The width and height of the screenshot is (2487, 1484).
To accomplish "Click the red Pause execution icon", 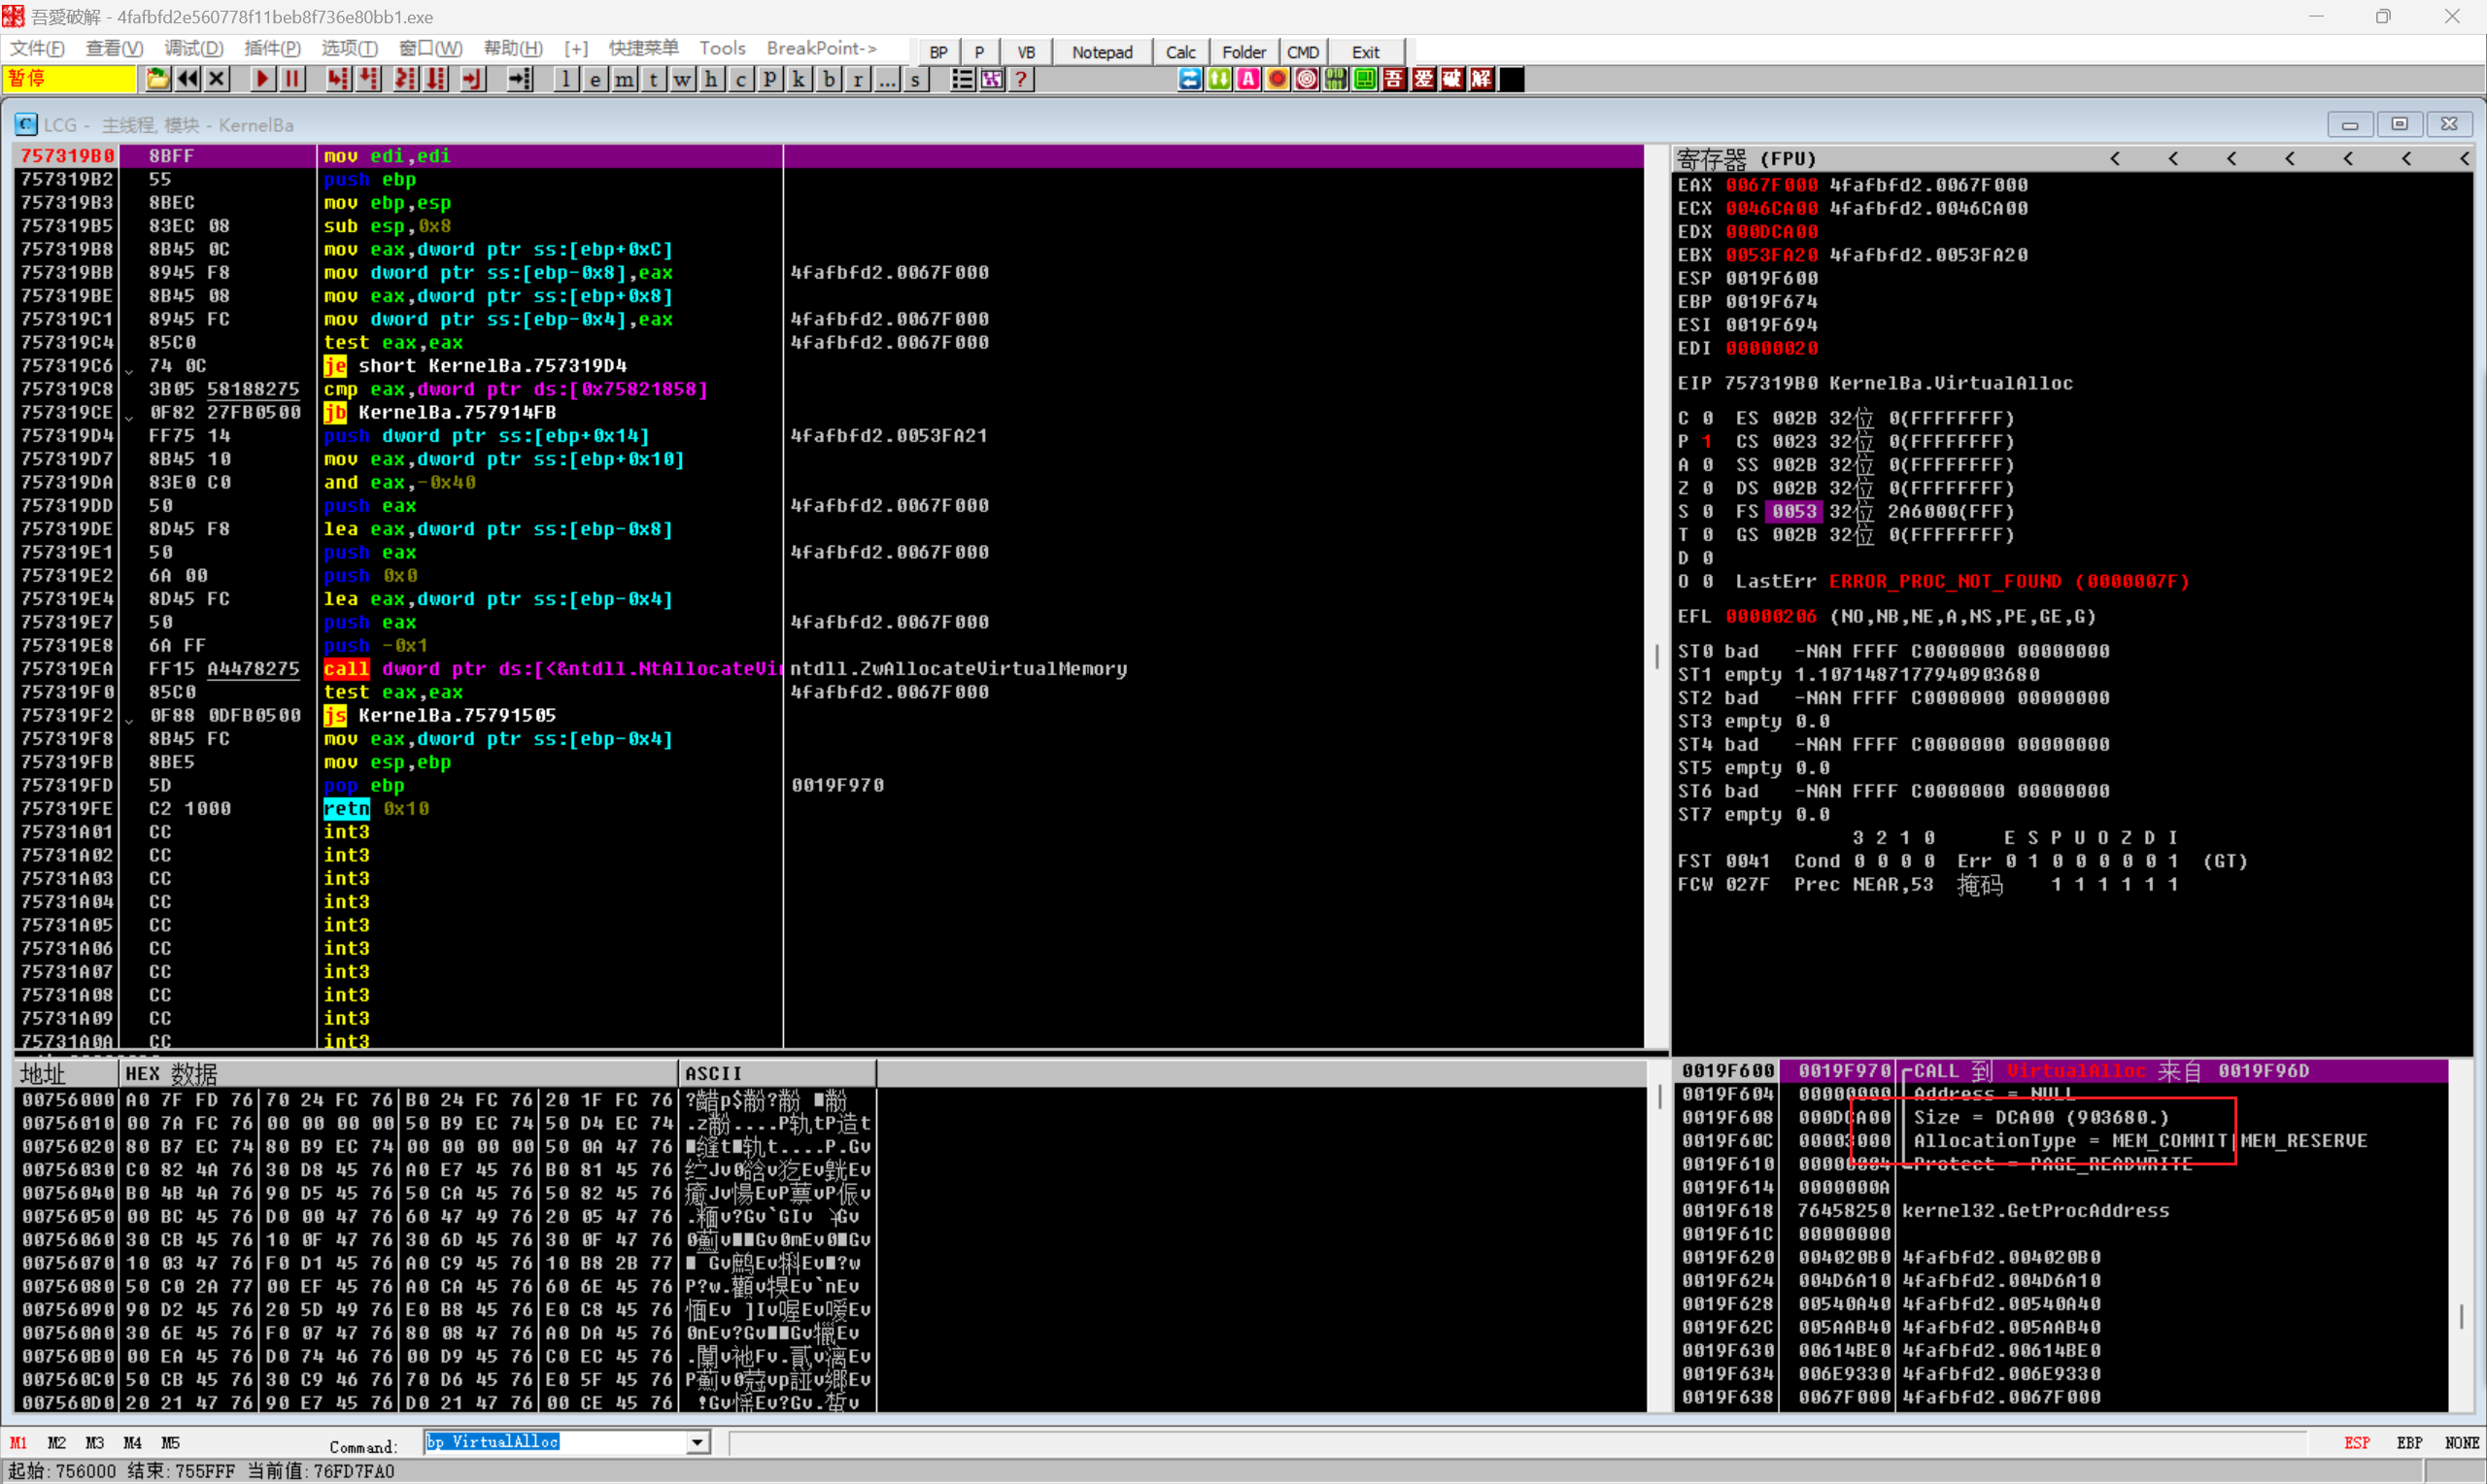I will 292,79.
